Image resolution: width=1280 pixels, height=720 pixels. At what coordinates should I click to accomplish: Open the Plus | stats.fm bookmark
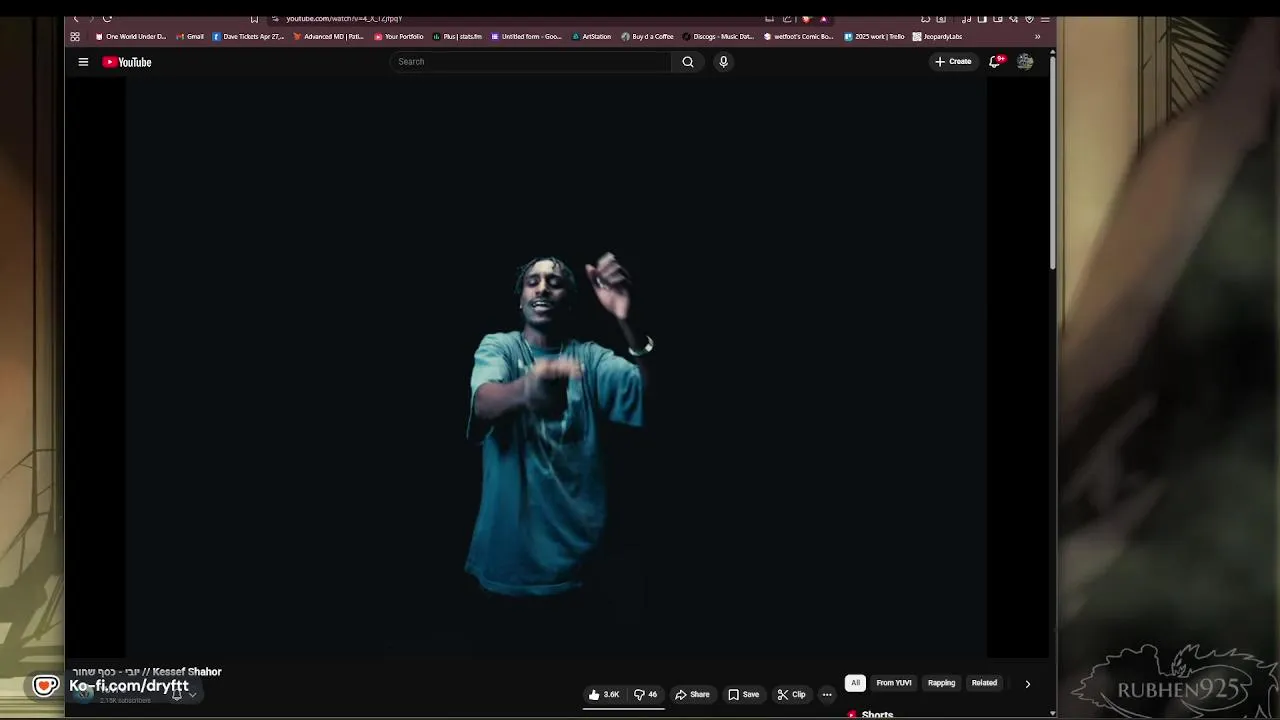(x=457, y=37)
